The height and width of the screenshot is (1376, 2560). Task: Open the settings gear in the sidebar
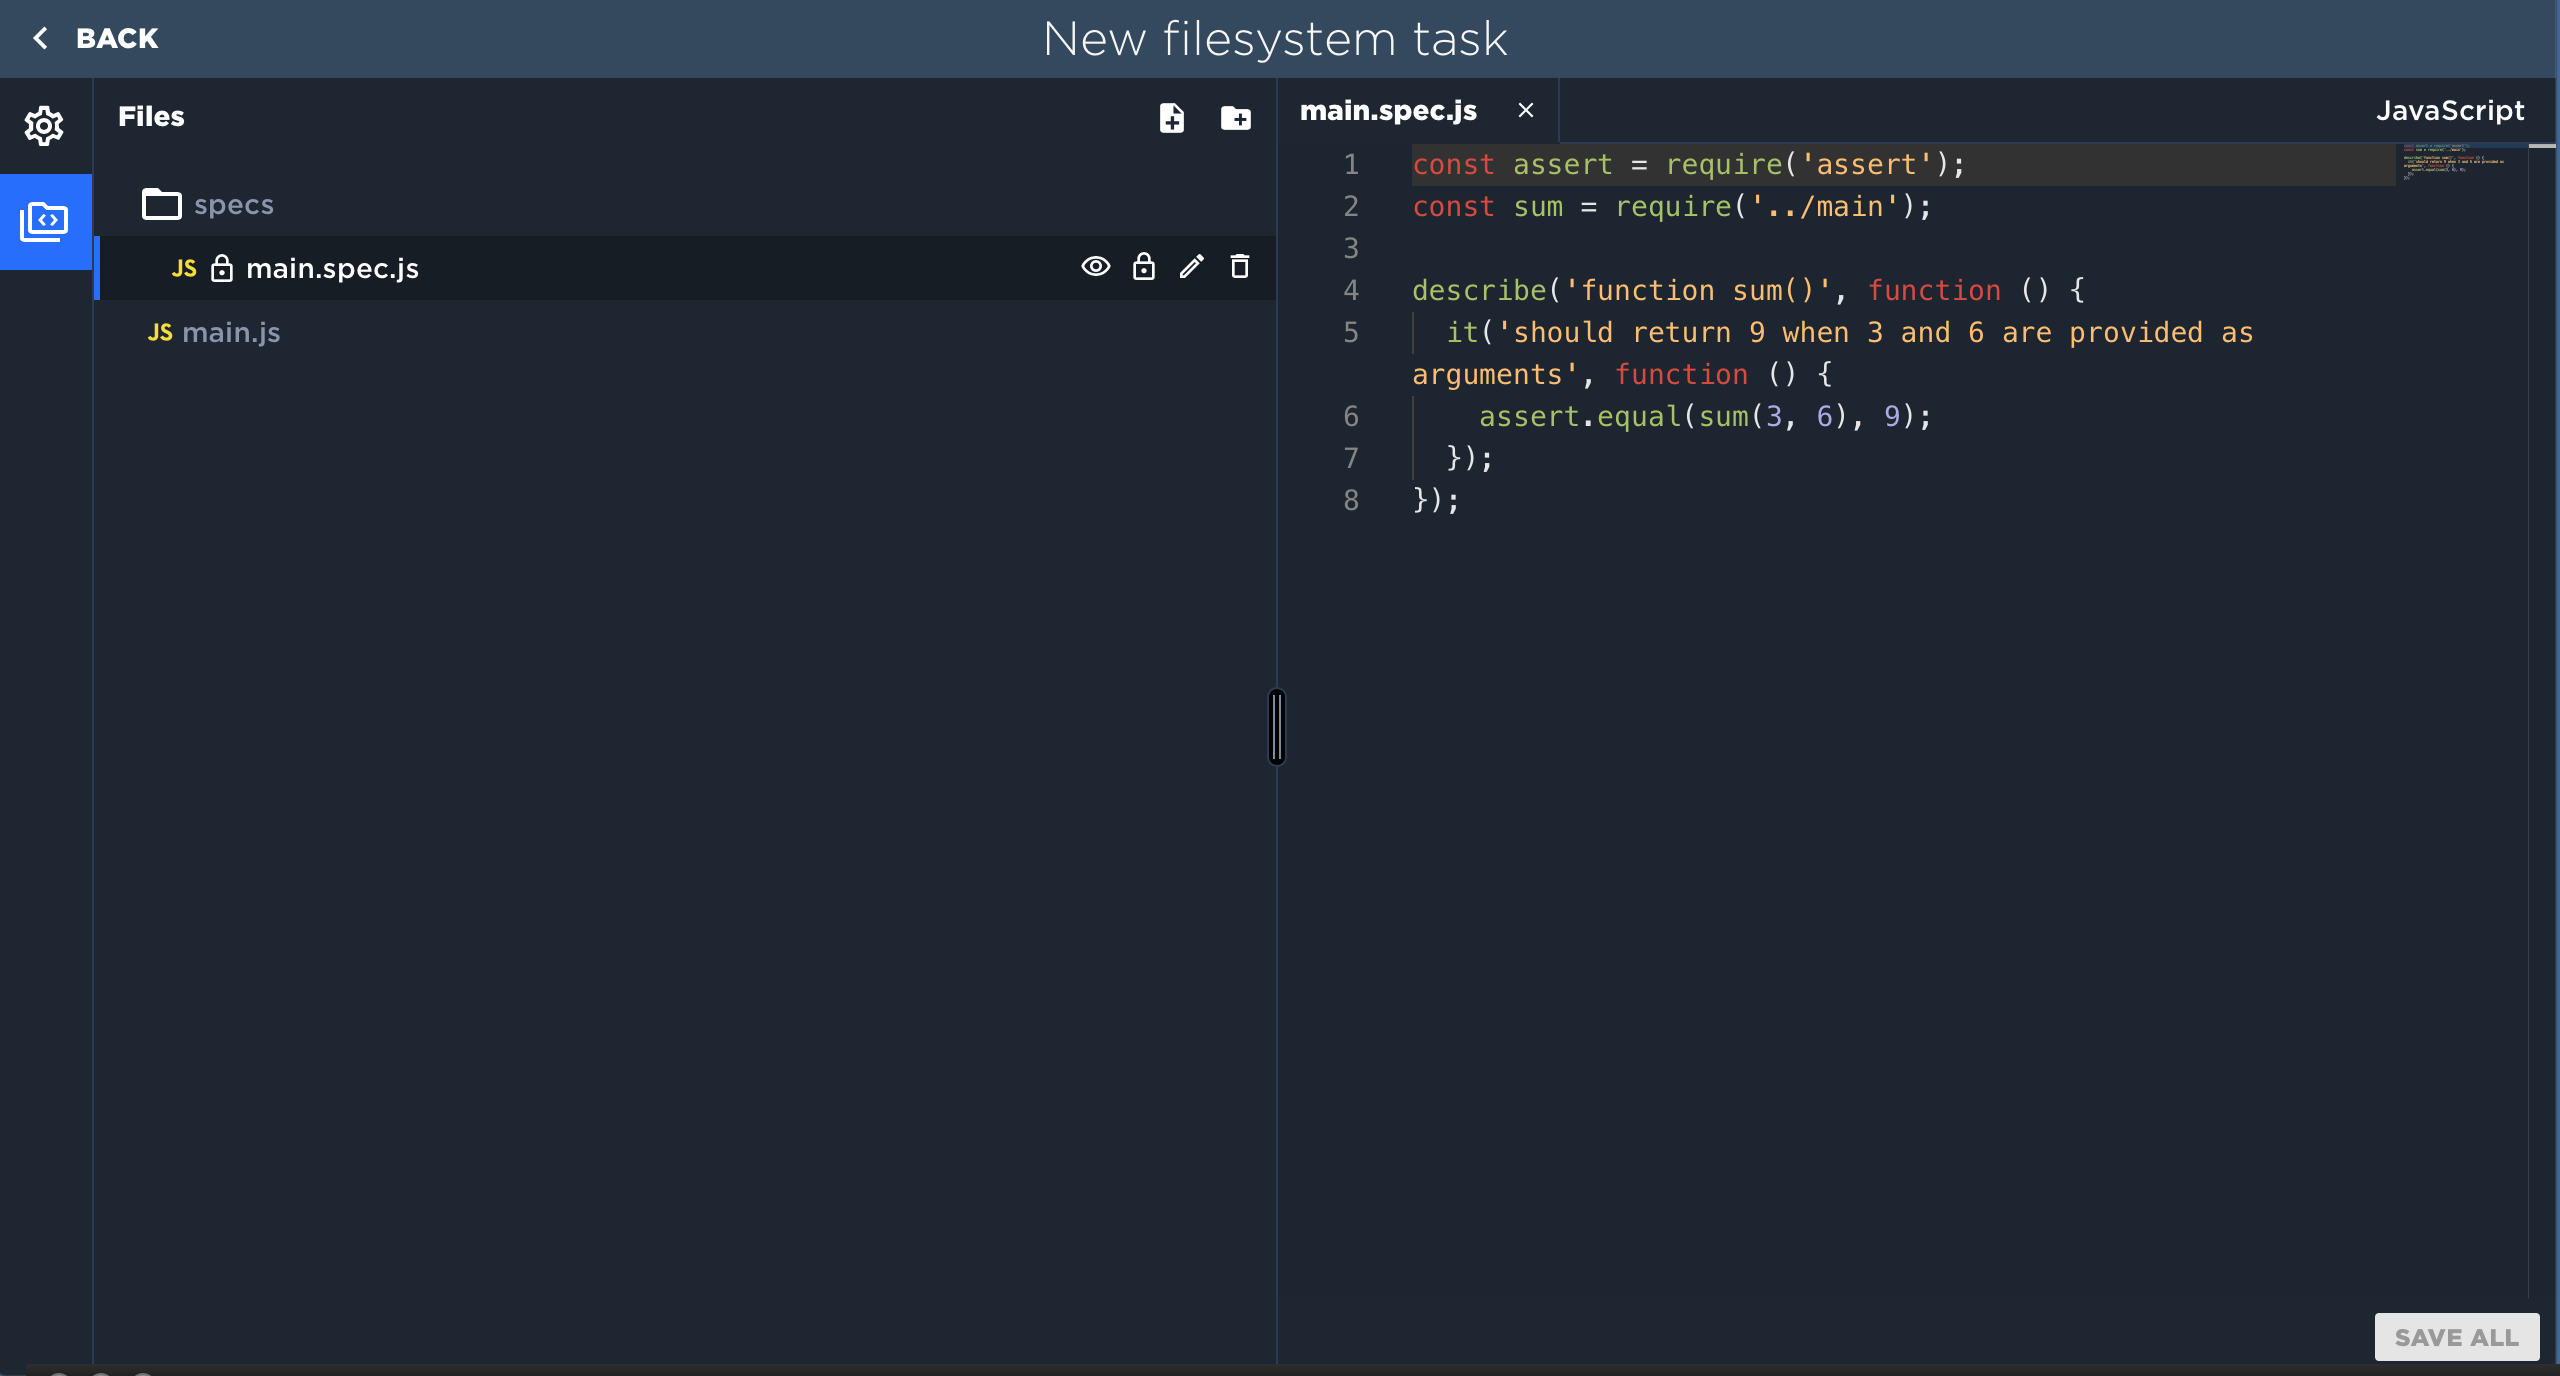45,126
